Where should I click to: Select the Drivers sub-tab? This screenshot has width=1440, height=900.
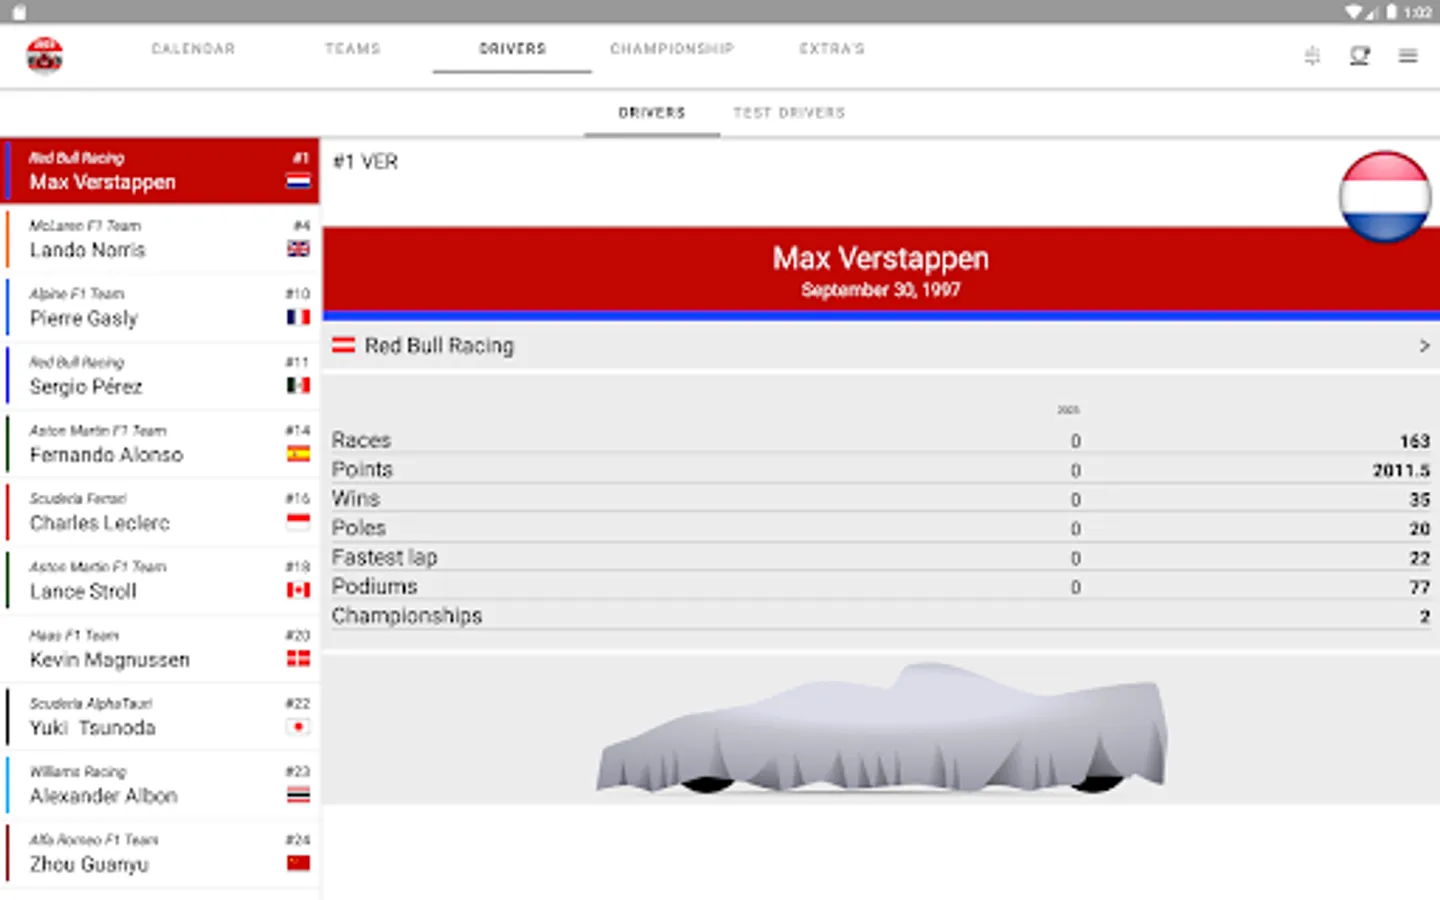click(x=652, y=113)
